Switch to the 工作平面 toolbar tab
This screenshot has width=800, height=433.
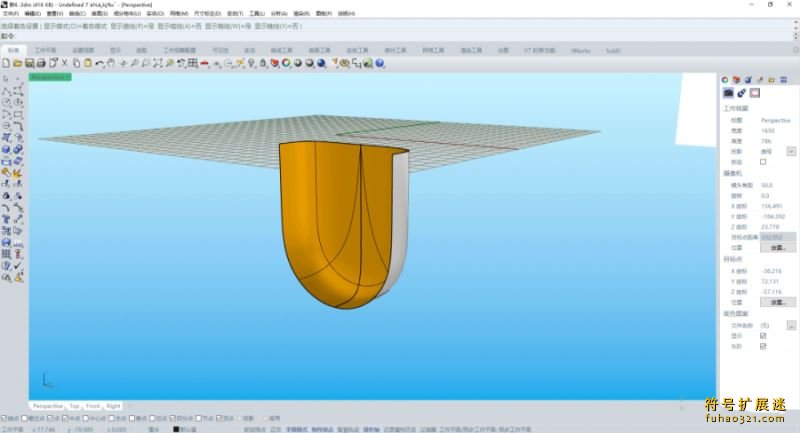point(45,50)
